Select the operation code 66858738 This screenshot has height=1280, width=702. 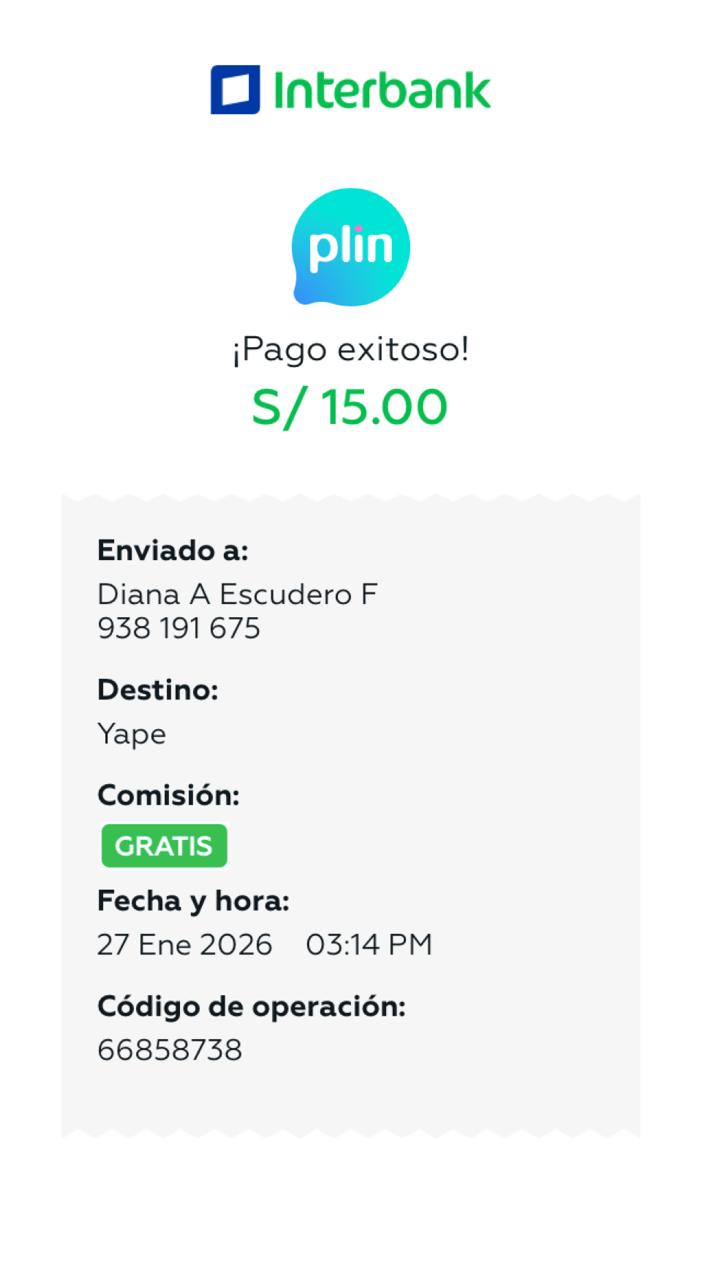pos(169,1050)
